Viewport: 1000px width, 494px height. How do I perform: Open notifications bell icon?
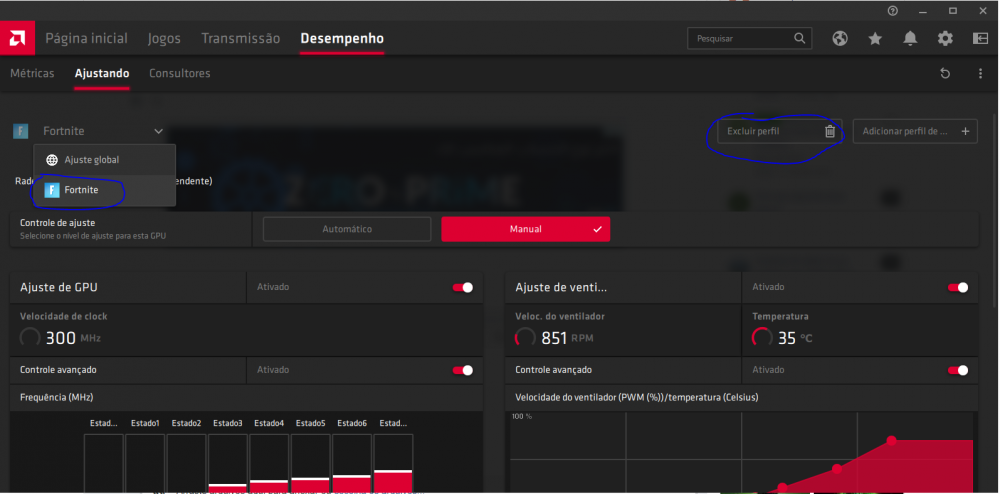coord(910,39)
